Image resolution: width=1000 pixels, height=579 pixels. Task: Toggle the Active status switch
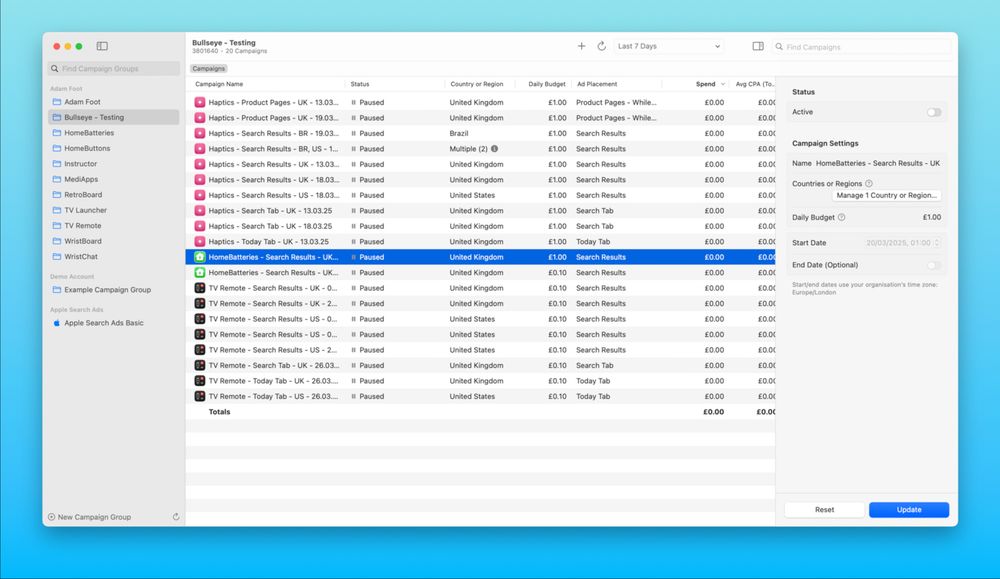click(x=934, y=112)
